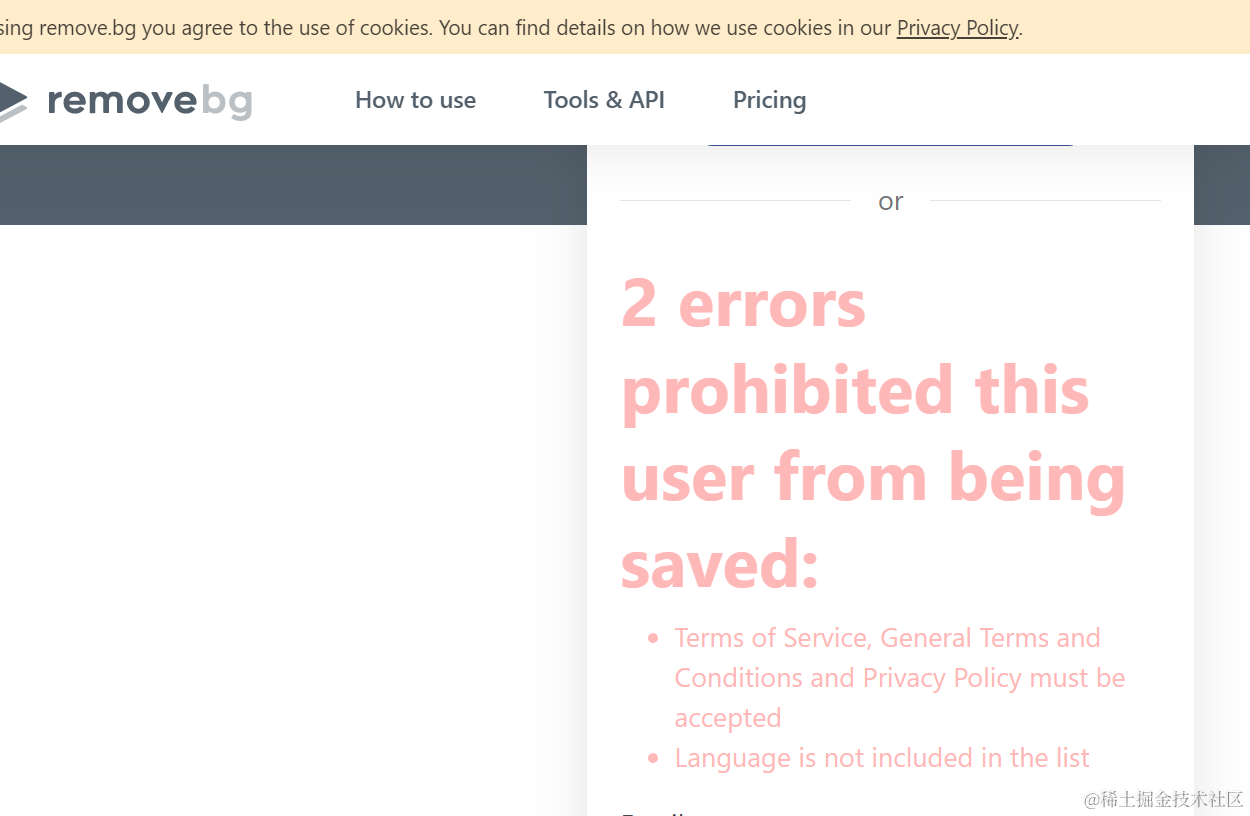This screenshot has height=816, width=1250.
Task: Open the How to use menu
Action: (x=415, y=100)
